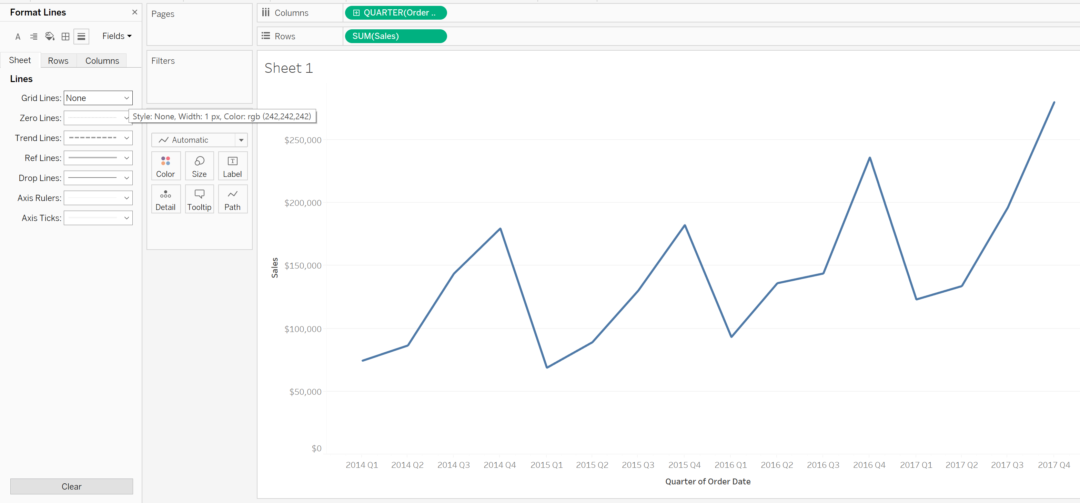Switch to the Sheet tab
1080x503 pixels.
click(x=20, y=61)
